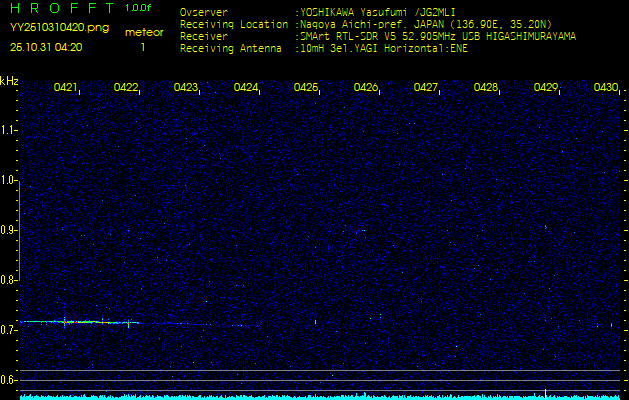This screenshot has width=629, height=400.
Task: Click the green meteor label
Action: tap(143, 32)
